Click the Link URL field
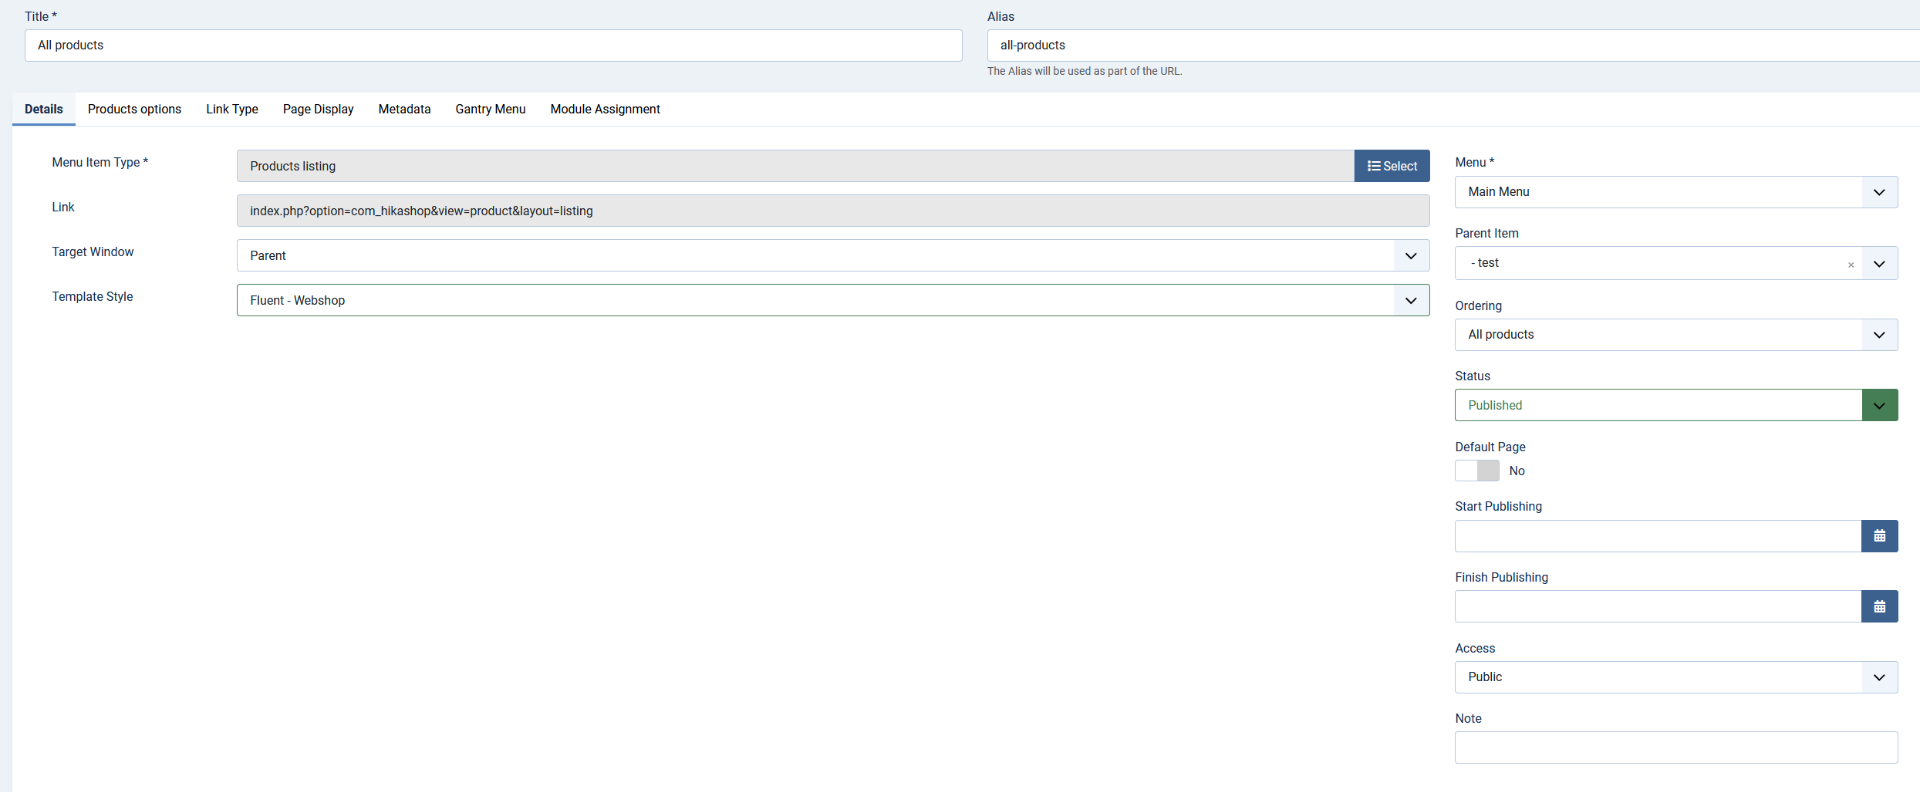 pyautogui.click(x=833, y=210)
